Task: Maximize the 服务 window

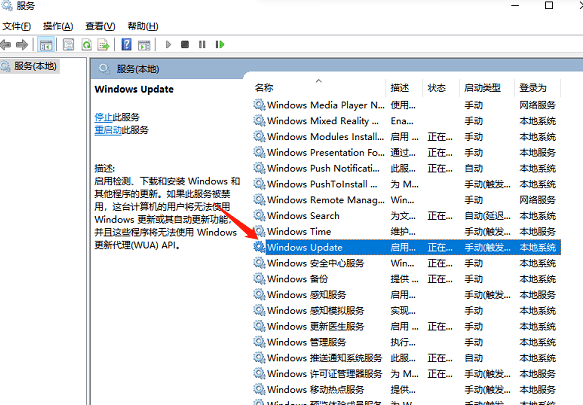Action: [549, 5]
